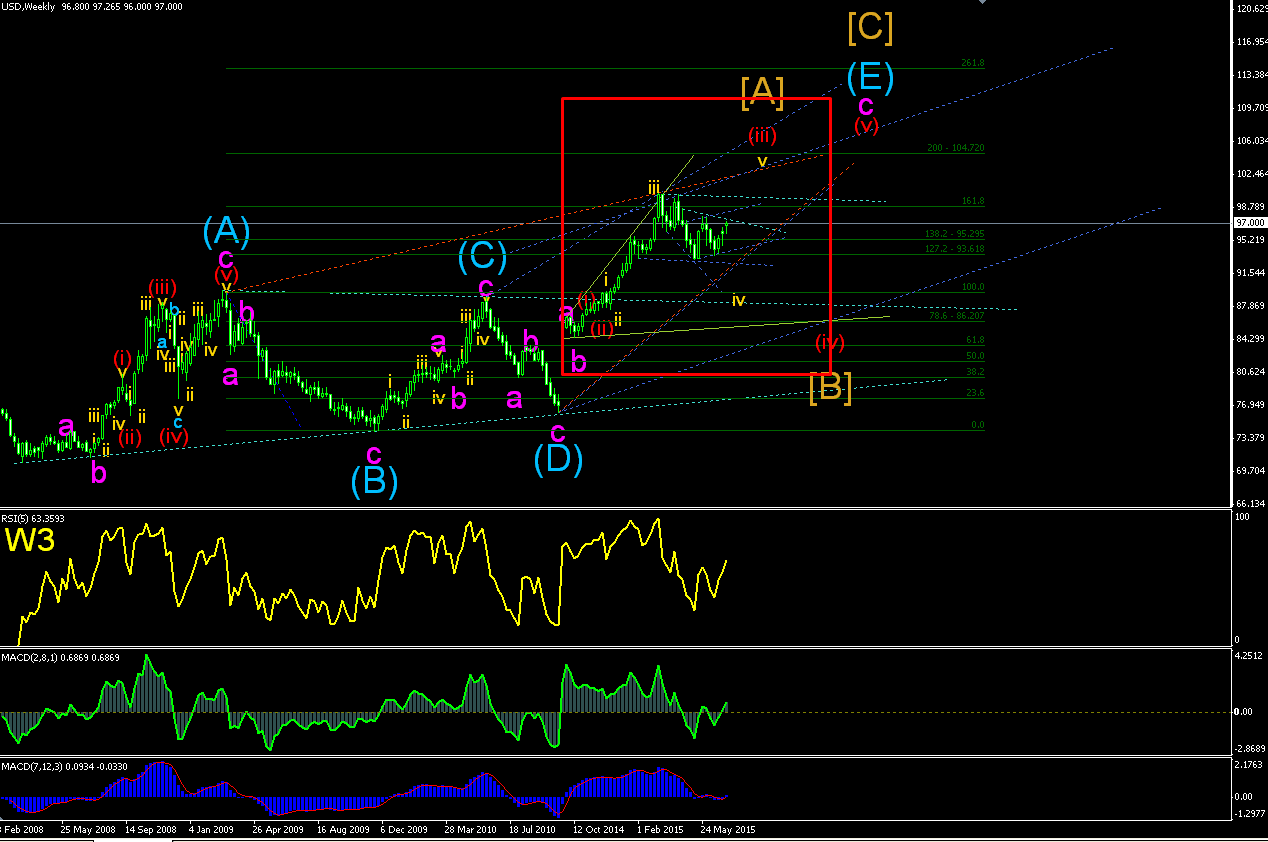The width and height of the screenshot is (1268, 842).
Task: Select the 100.0 Fibonacci level label
Action: pos(972,287)
